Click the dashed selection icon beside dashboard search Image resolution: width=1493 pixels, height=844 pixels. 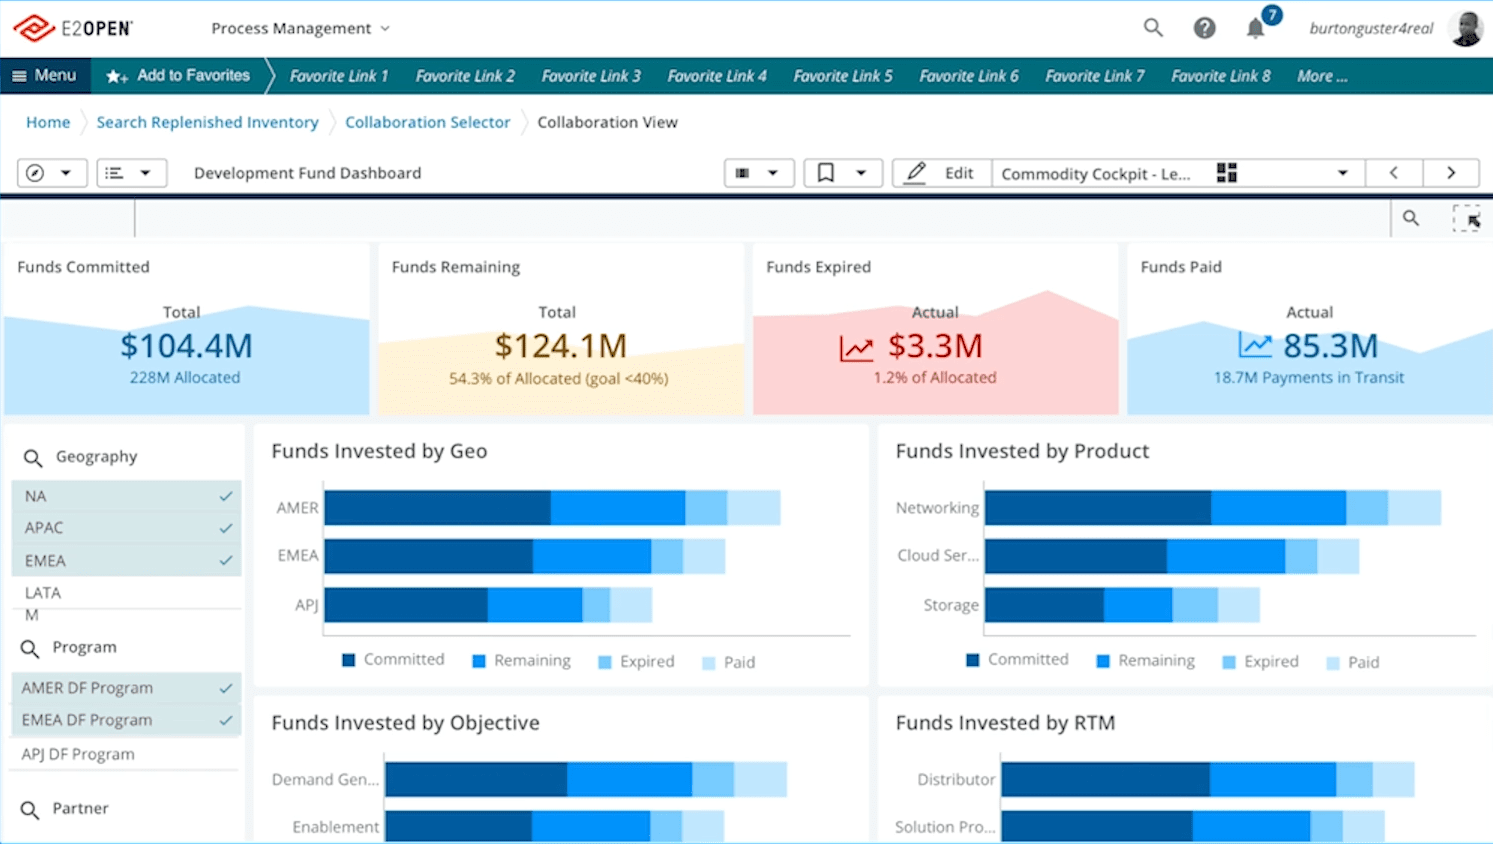tap(1466, 218)
